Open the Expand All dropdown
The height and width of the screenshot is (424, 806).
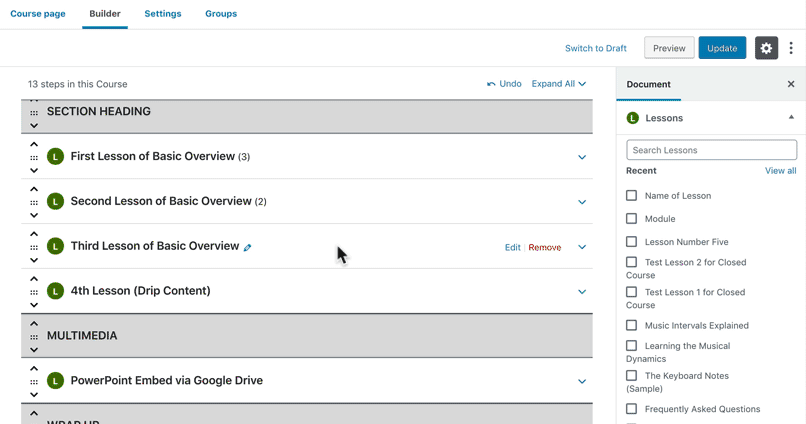559,84
